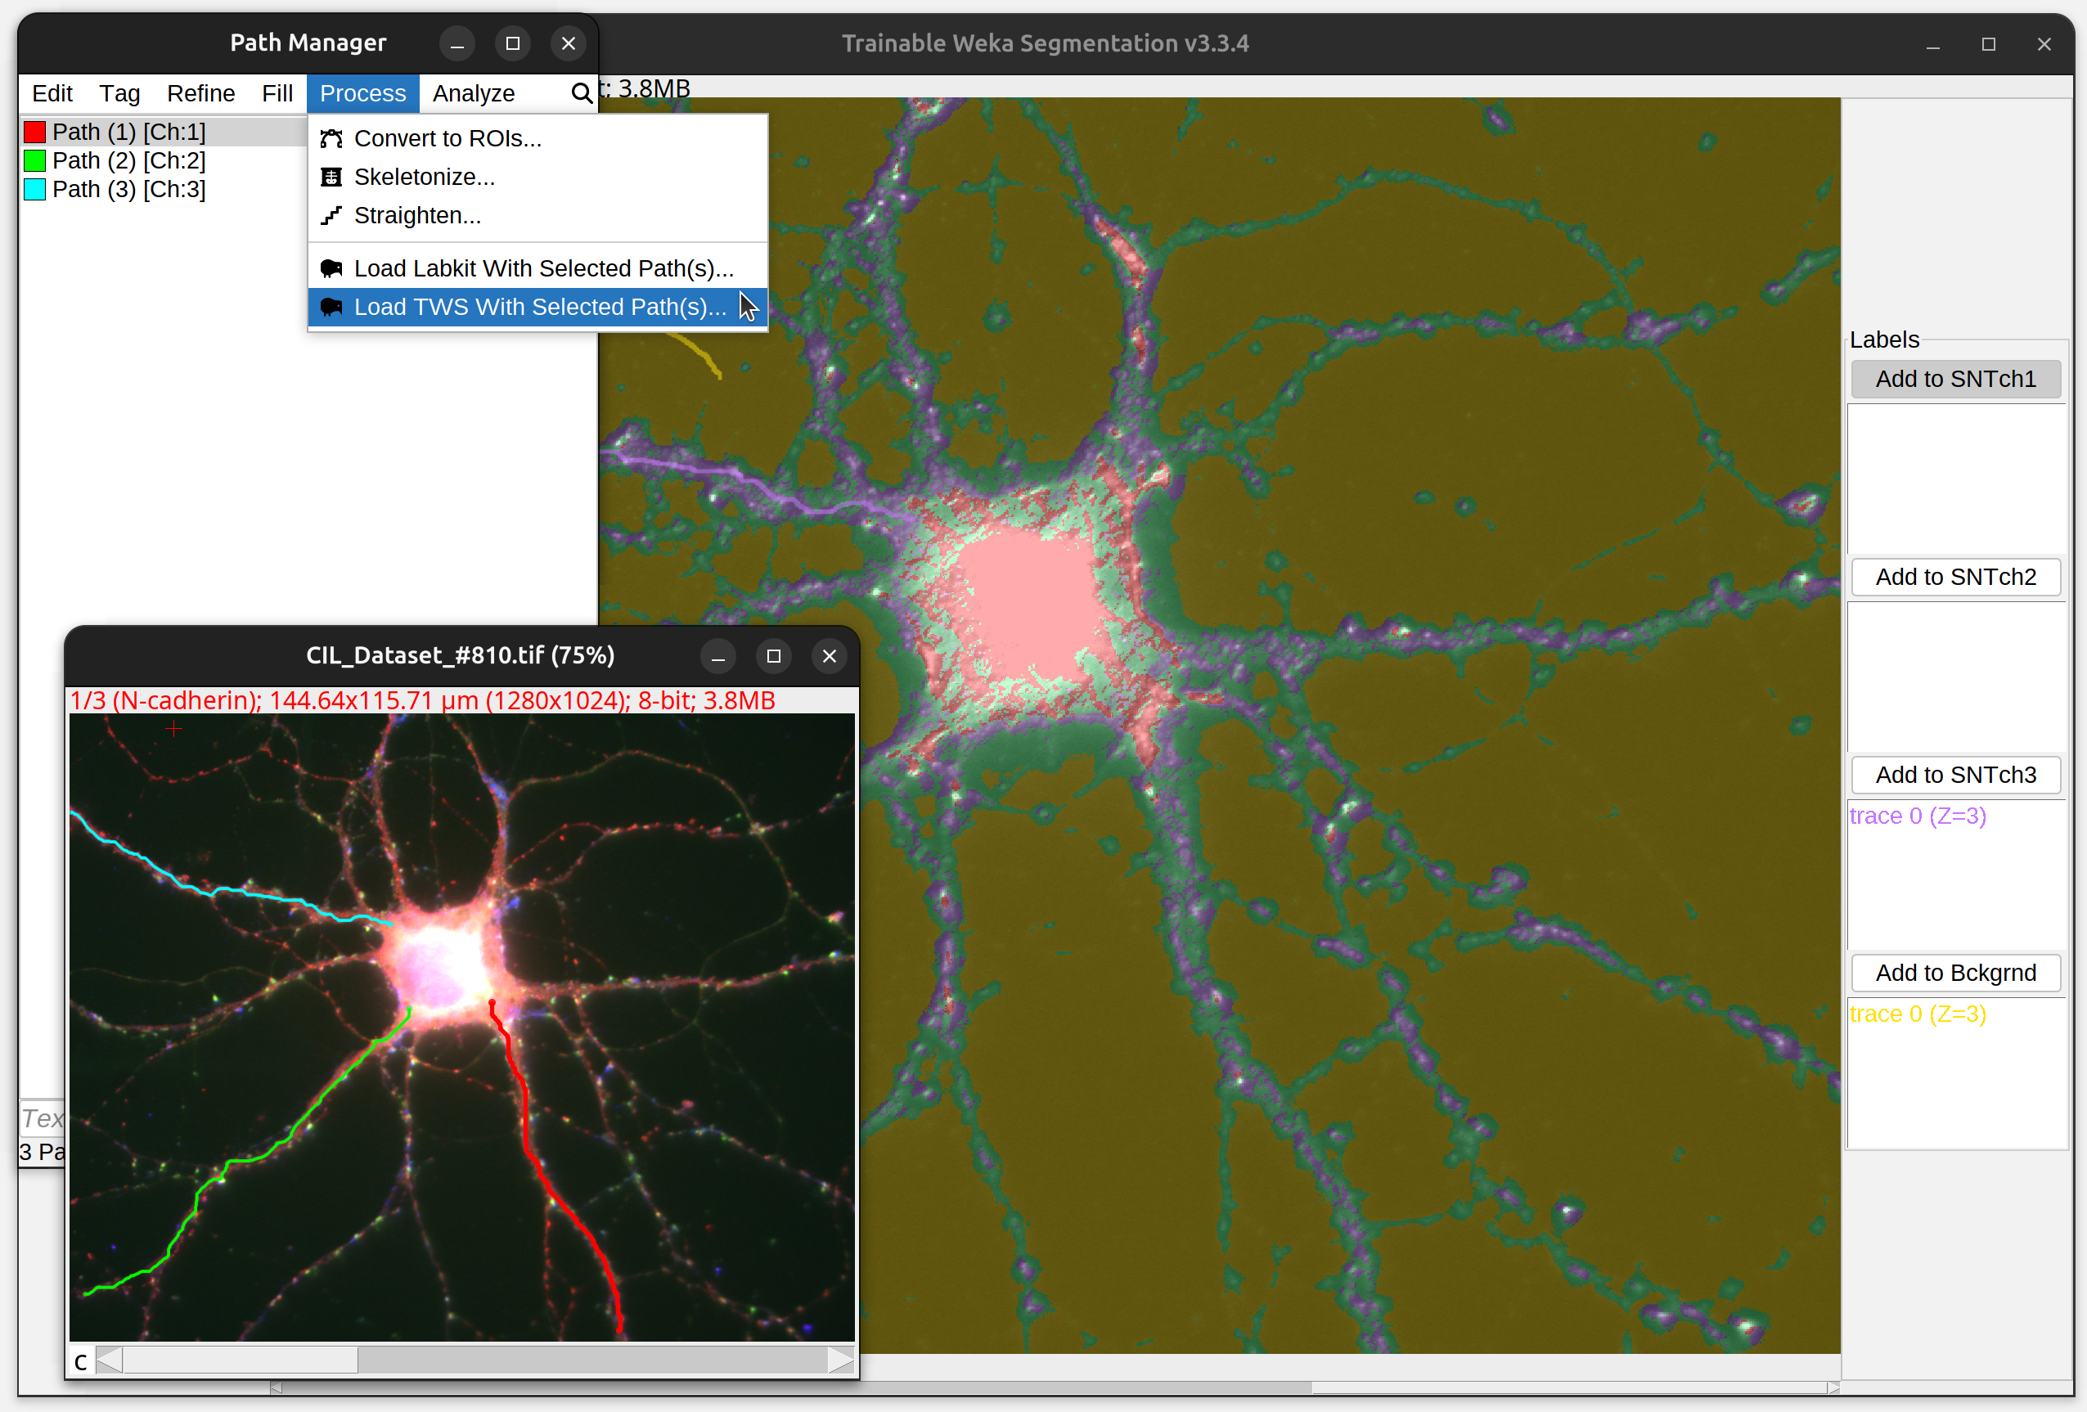Minimize the Path Manager window
Screen dimensions: 2087x1412
pos(457,43)
